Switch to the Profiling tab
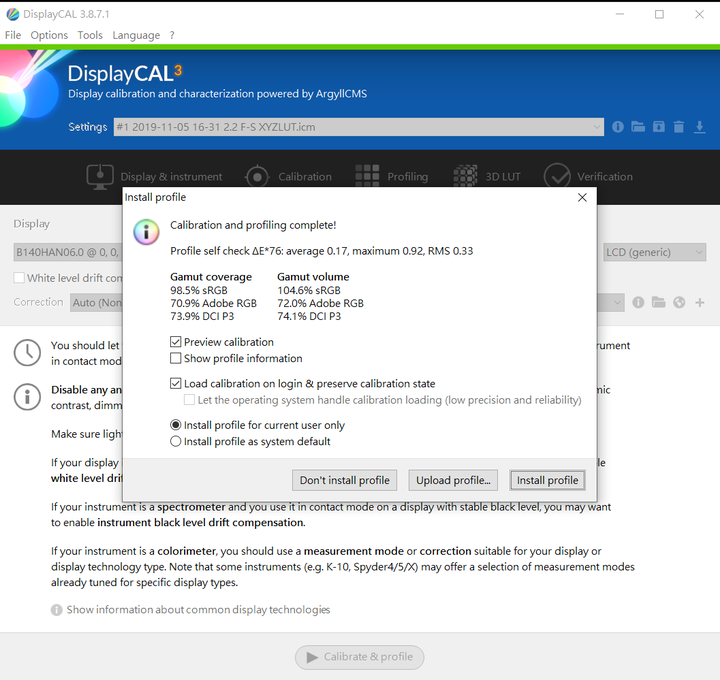The width and height of the screenshot is (720, 680). point(392,177)
